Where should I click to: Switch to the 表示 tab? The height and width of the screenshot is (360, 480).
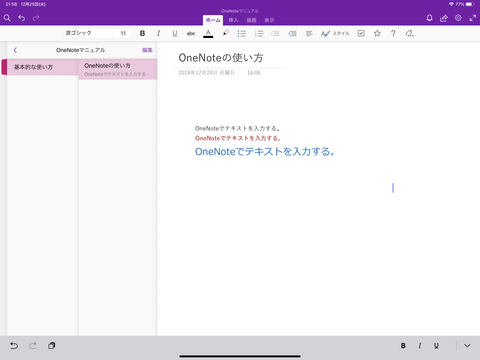269,20
